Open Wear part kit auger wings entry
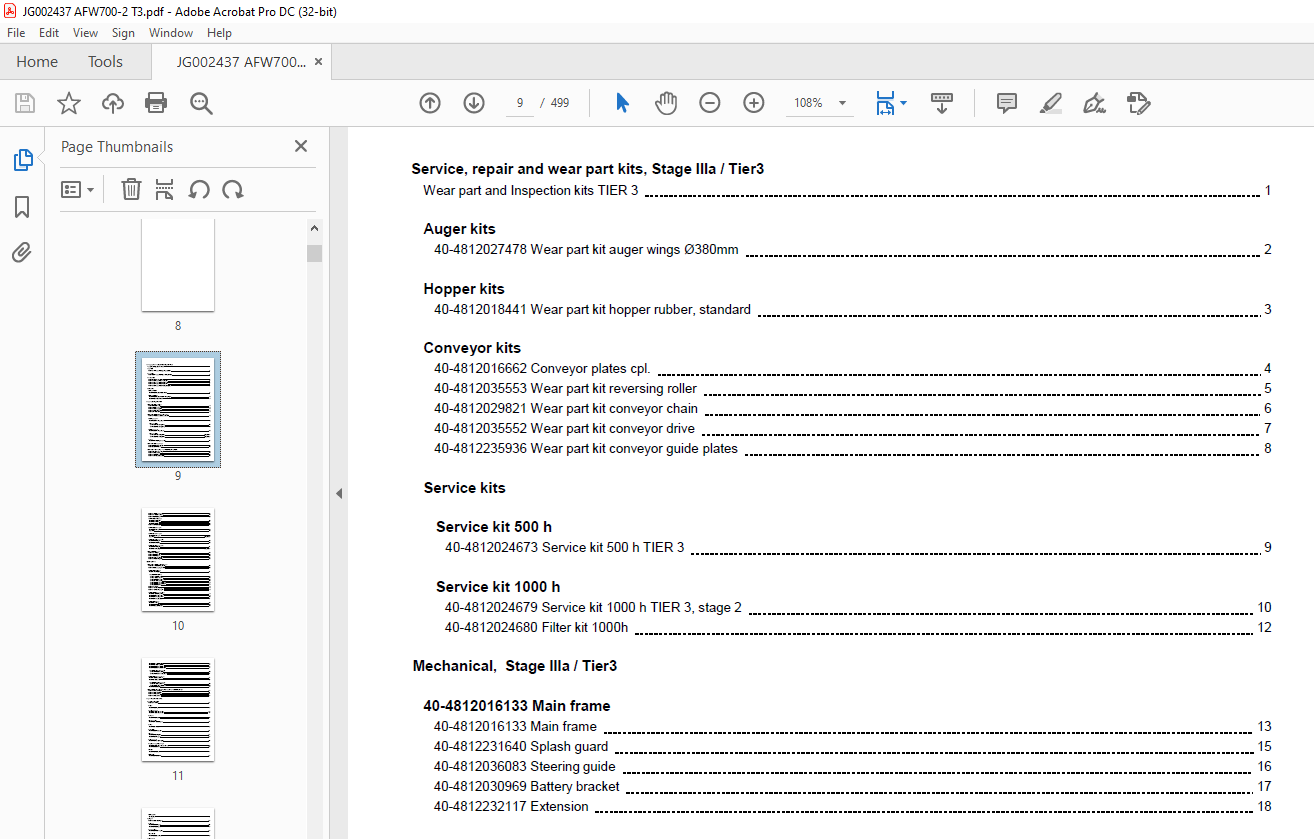1314x839 pixels. [x=852, y=250]
